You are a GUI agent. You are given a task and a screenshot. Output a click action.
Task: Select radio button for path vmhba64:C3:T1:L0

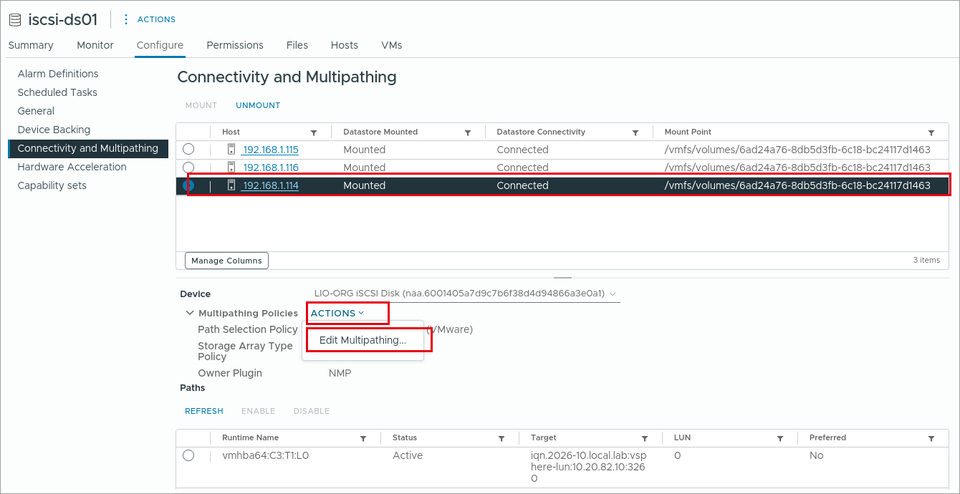coord(189,455)
